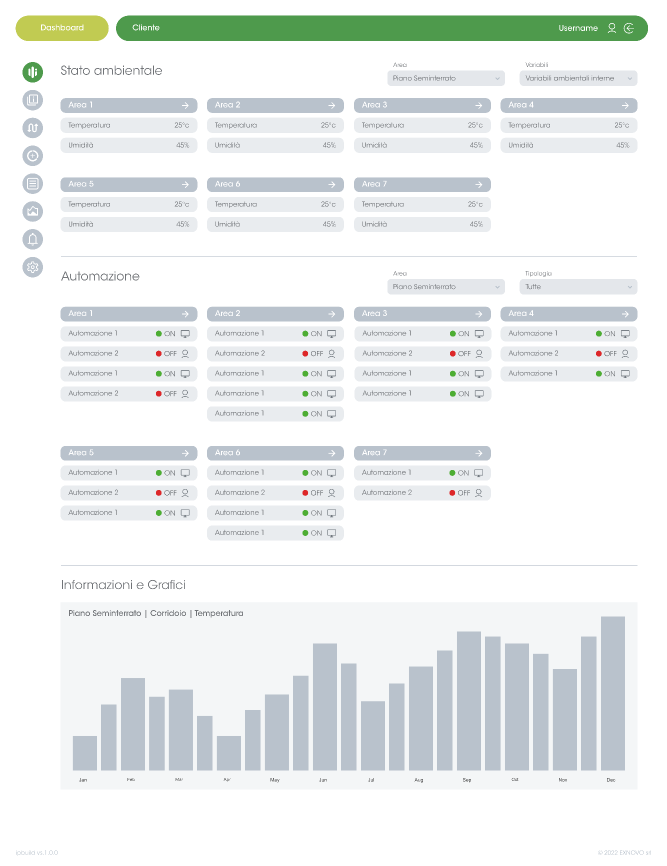Open the Tipologia dropdown showing Tutte
The image size is (667, 866).
[580, 287]
